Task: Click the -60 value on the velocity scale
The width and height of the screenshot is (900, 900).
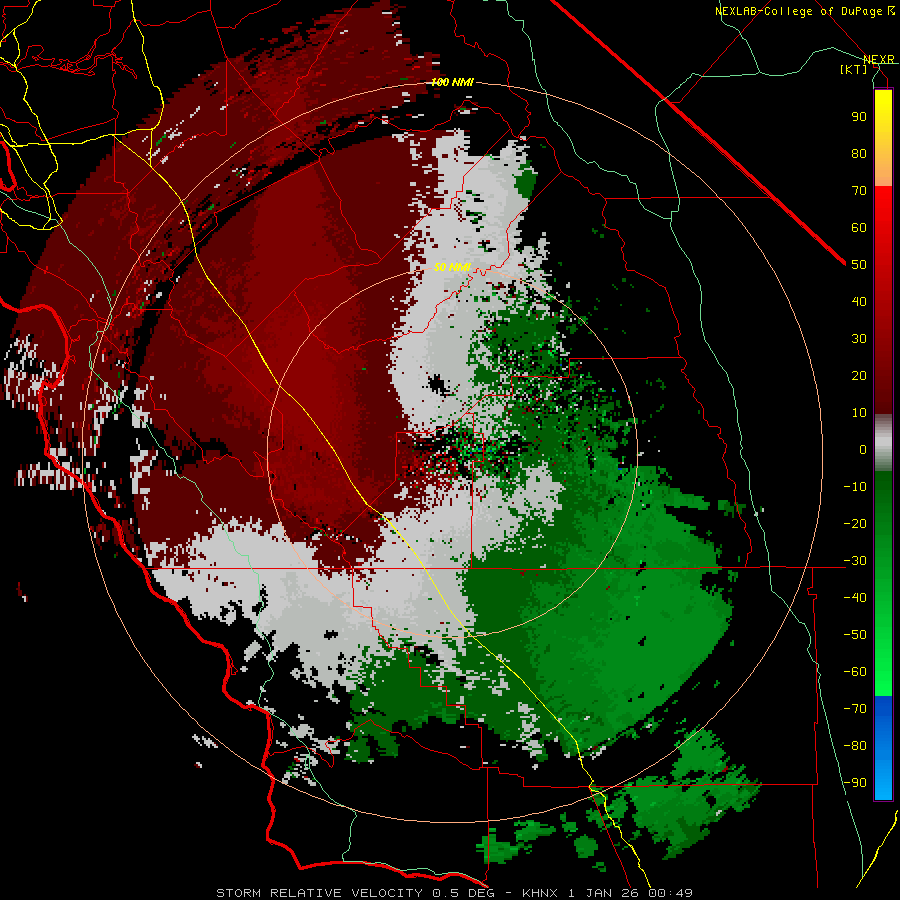Action: [x=855, y=672]
